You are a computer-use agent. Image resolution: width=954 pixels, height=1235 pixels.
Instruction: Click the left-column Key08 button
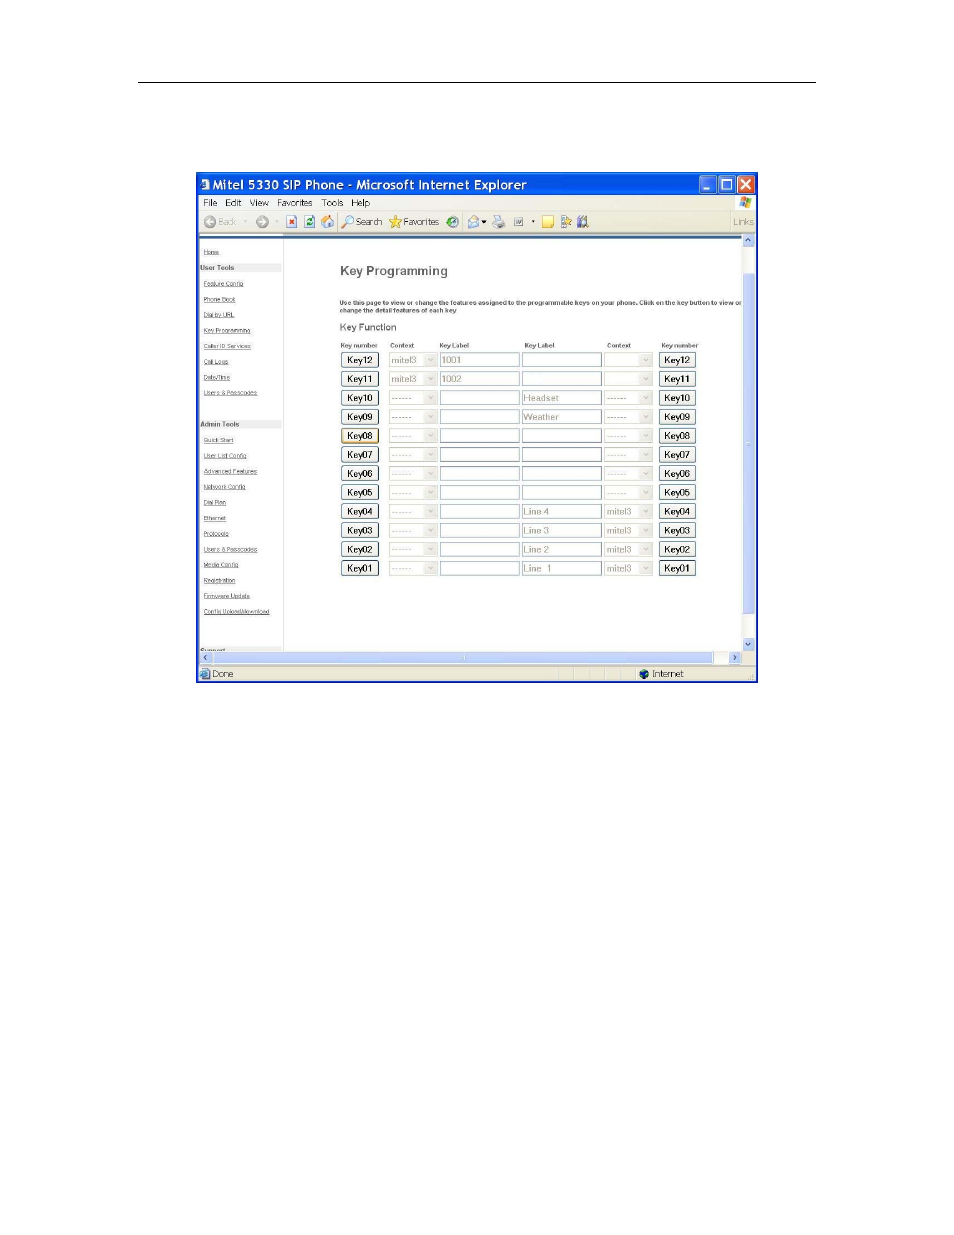click(x=360, y=436)
